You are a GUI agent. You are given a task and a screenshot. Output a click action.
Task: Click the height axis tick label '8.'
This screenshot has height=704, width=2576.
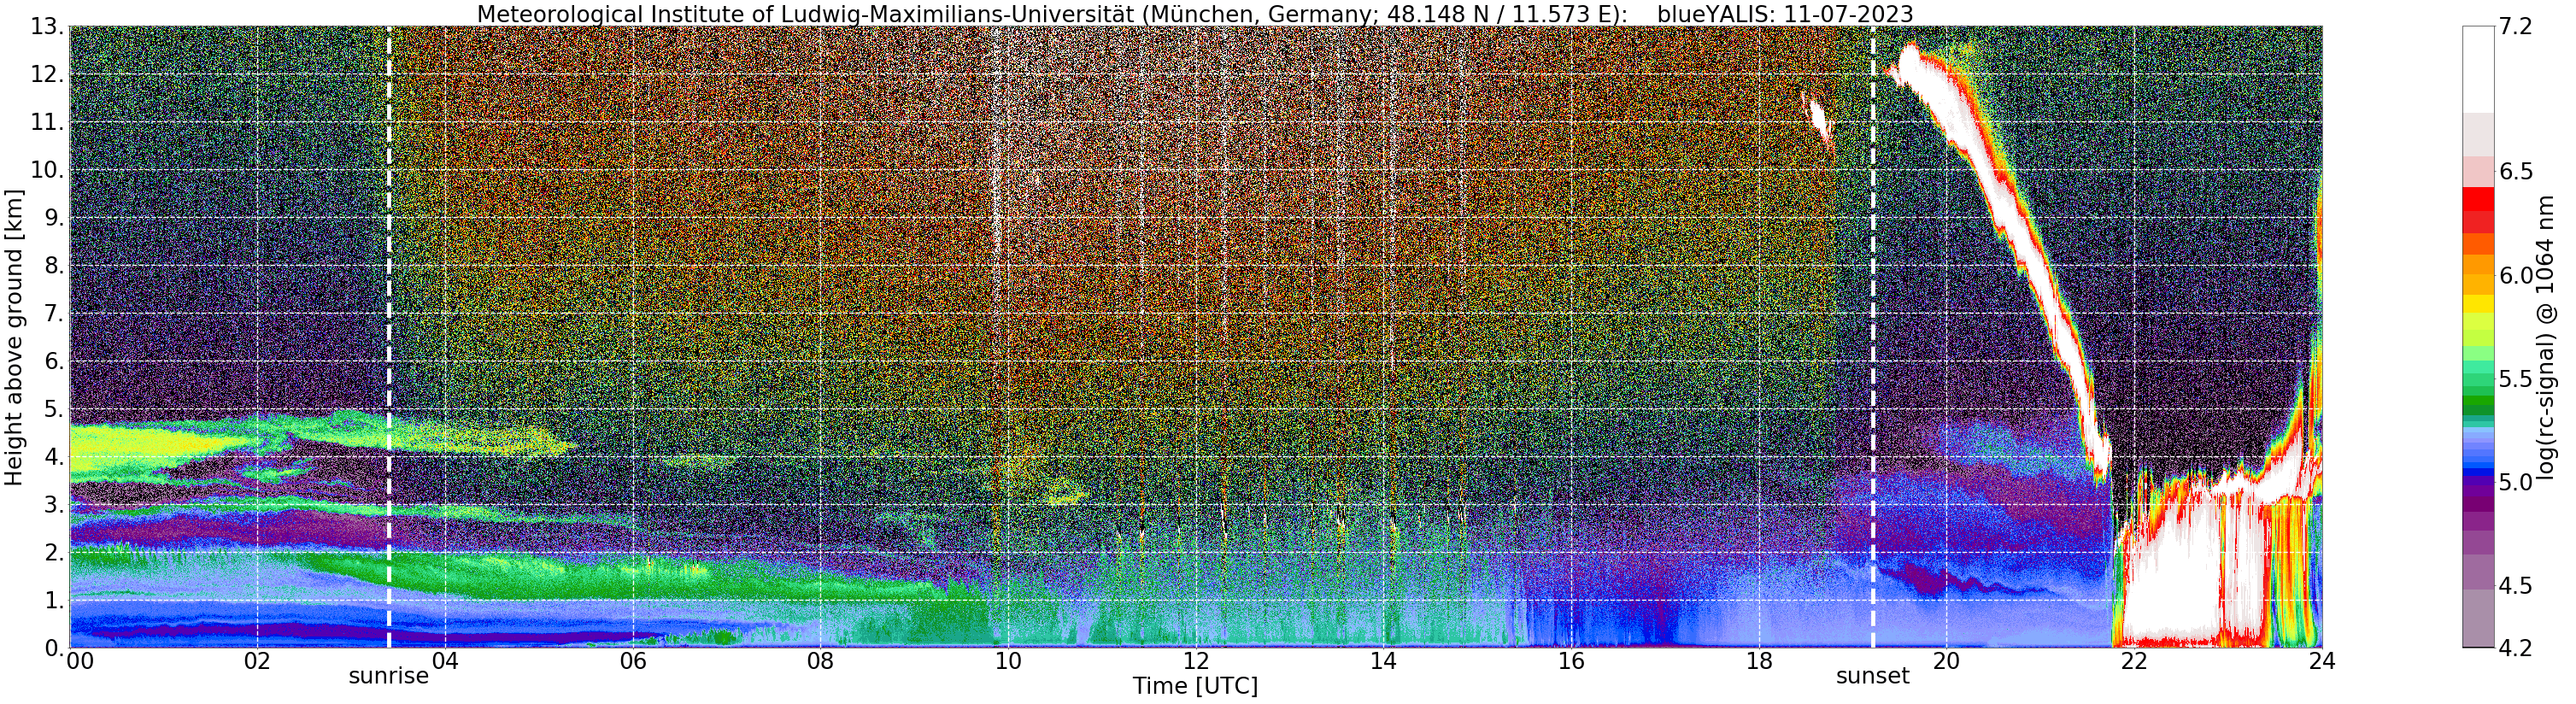tap(54, 266)
